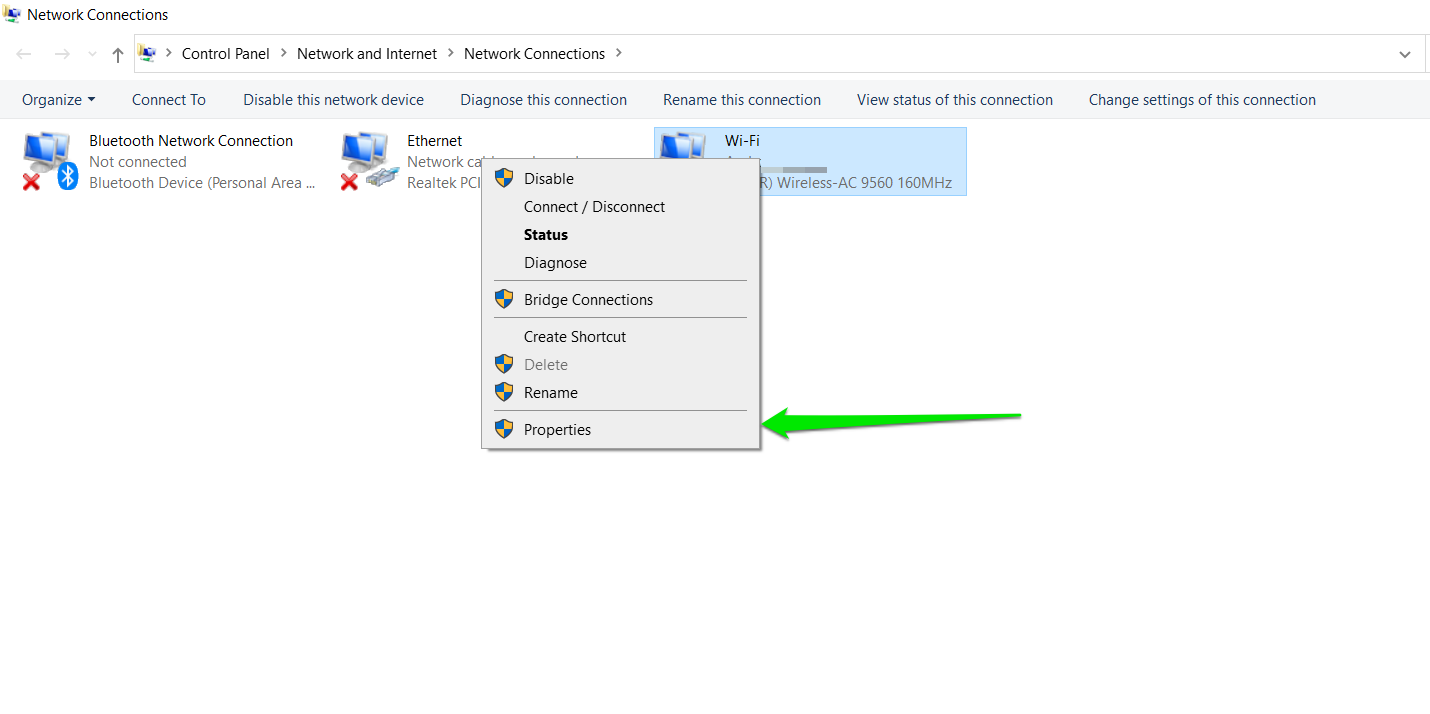Click the Realtek PCI device text
Image resolution: width=1430 pixels, height=714 pixels.
pos(444,183)
